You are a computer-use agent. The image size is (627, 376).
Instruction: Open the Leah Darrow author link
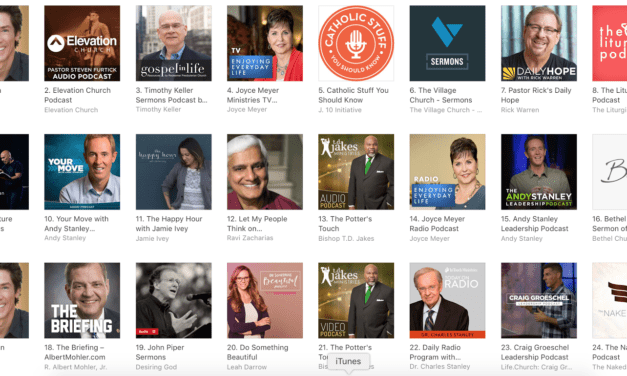(x=247, y=367)
